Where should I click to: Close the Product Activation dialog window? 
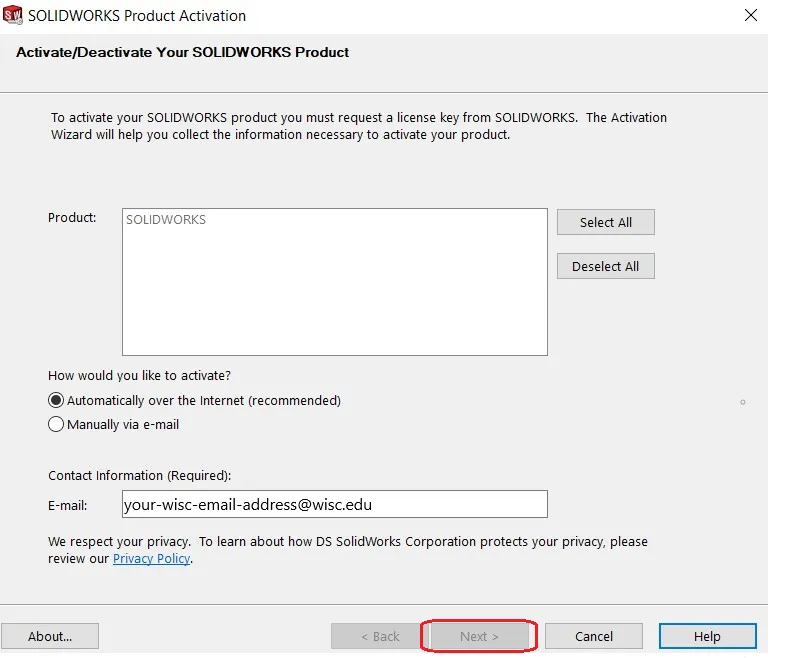750,16
